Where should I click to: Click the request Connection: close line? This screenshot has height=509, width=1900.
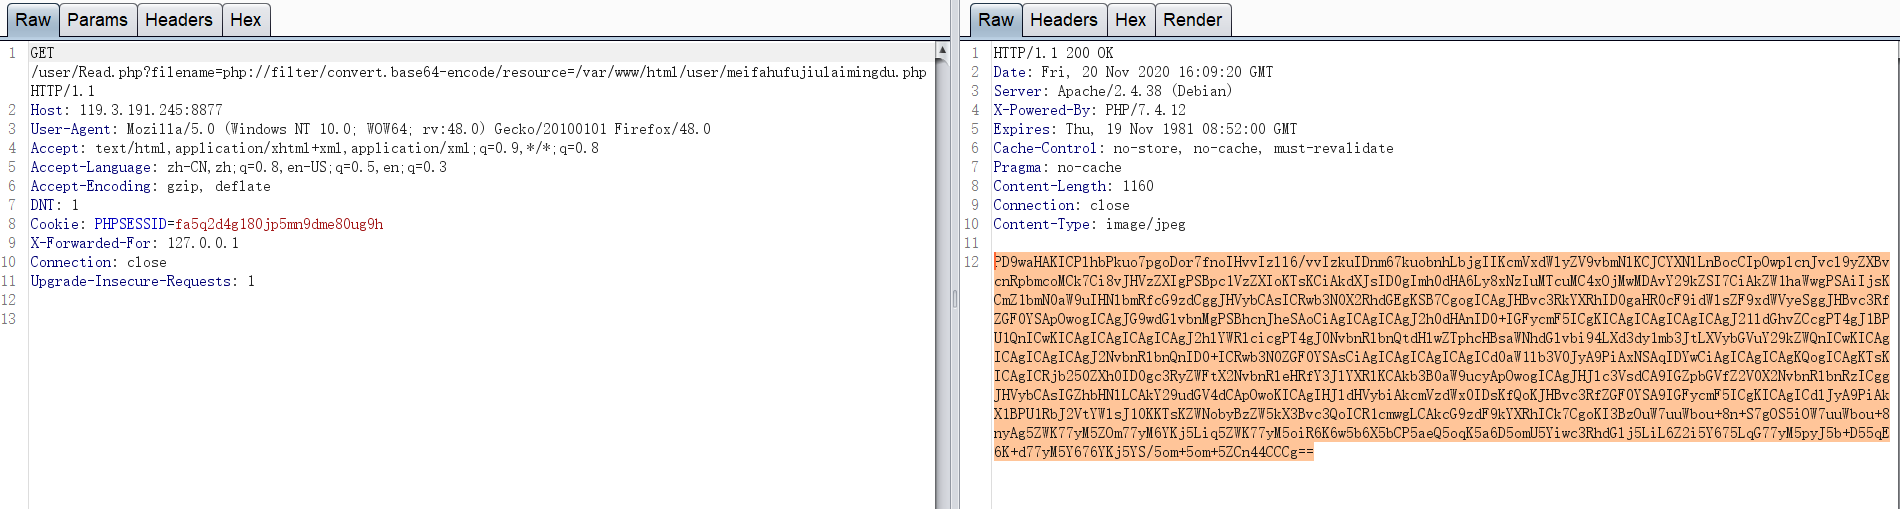98,262
